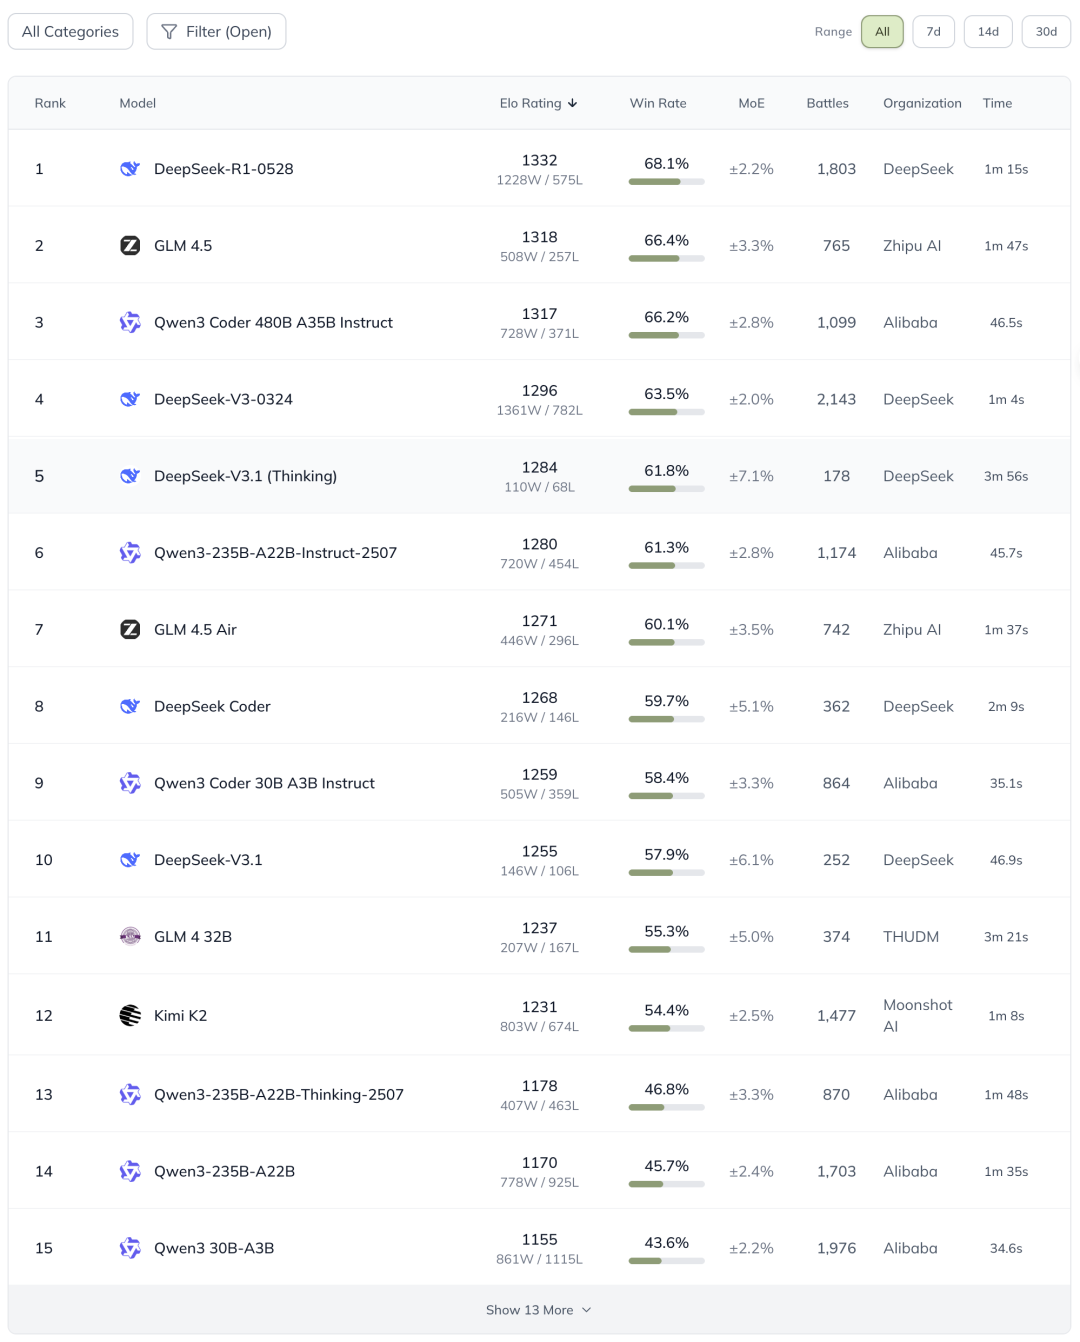Click the Qwen3 Coder 480B A35B Instruct logo
The height and width of the screenshot is (1342, 1080).
coord(130,322)
